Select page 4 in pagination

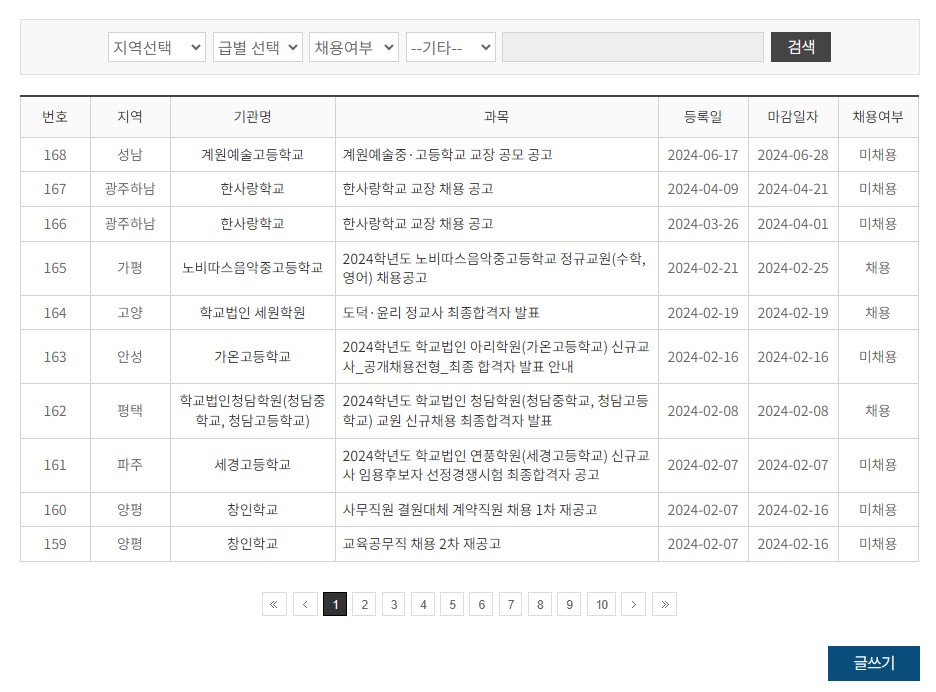(423, 604)
